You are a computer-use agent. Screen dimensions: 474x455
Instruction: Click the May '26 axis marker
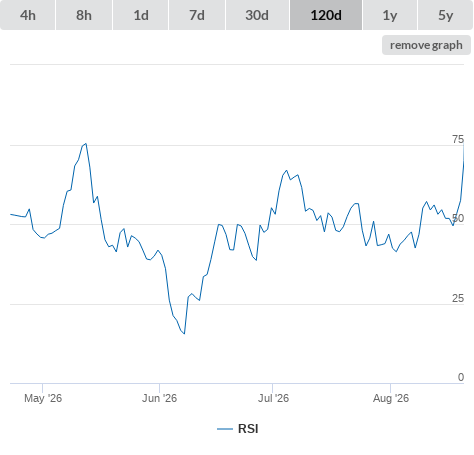pos(43,398)
